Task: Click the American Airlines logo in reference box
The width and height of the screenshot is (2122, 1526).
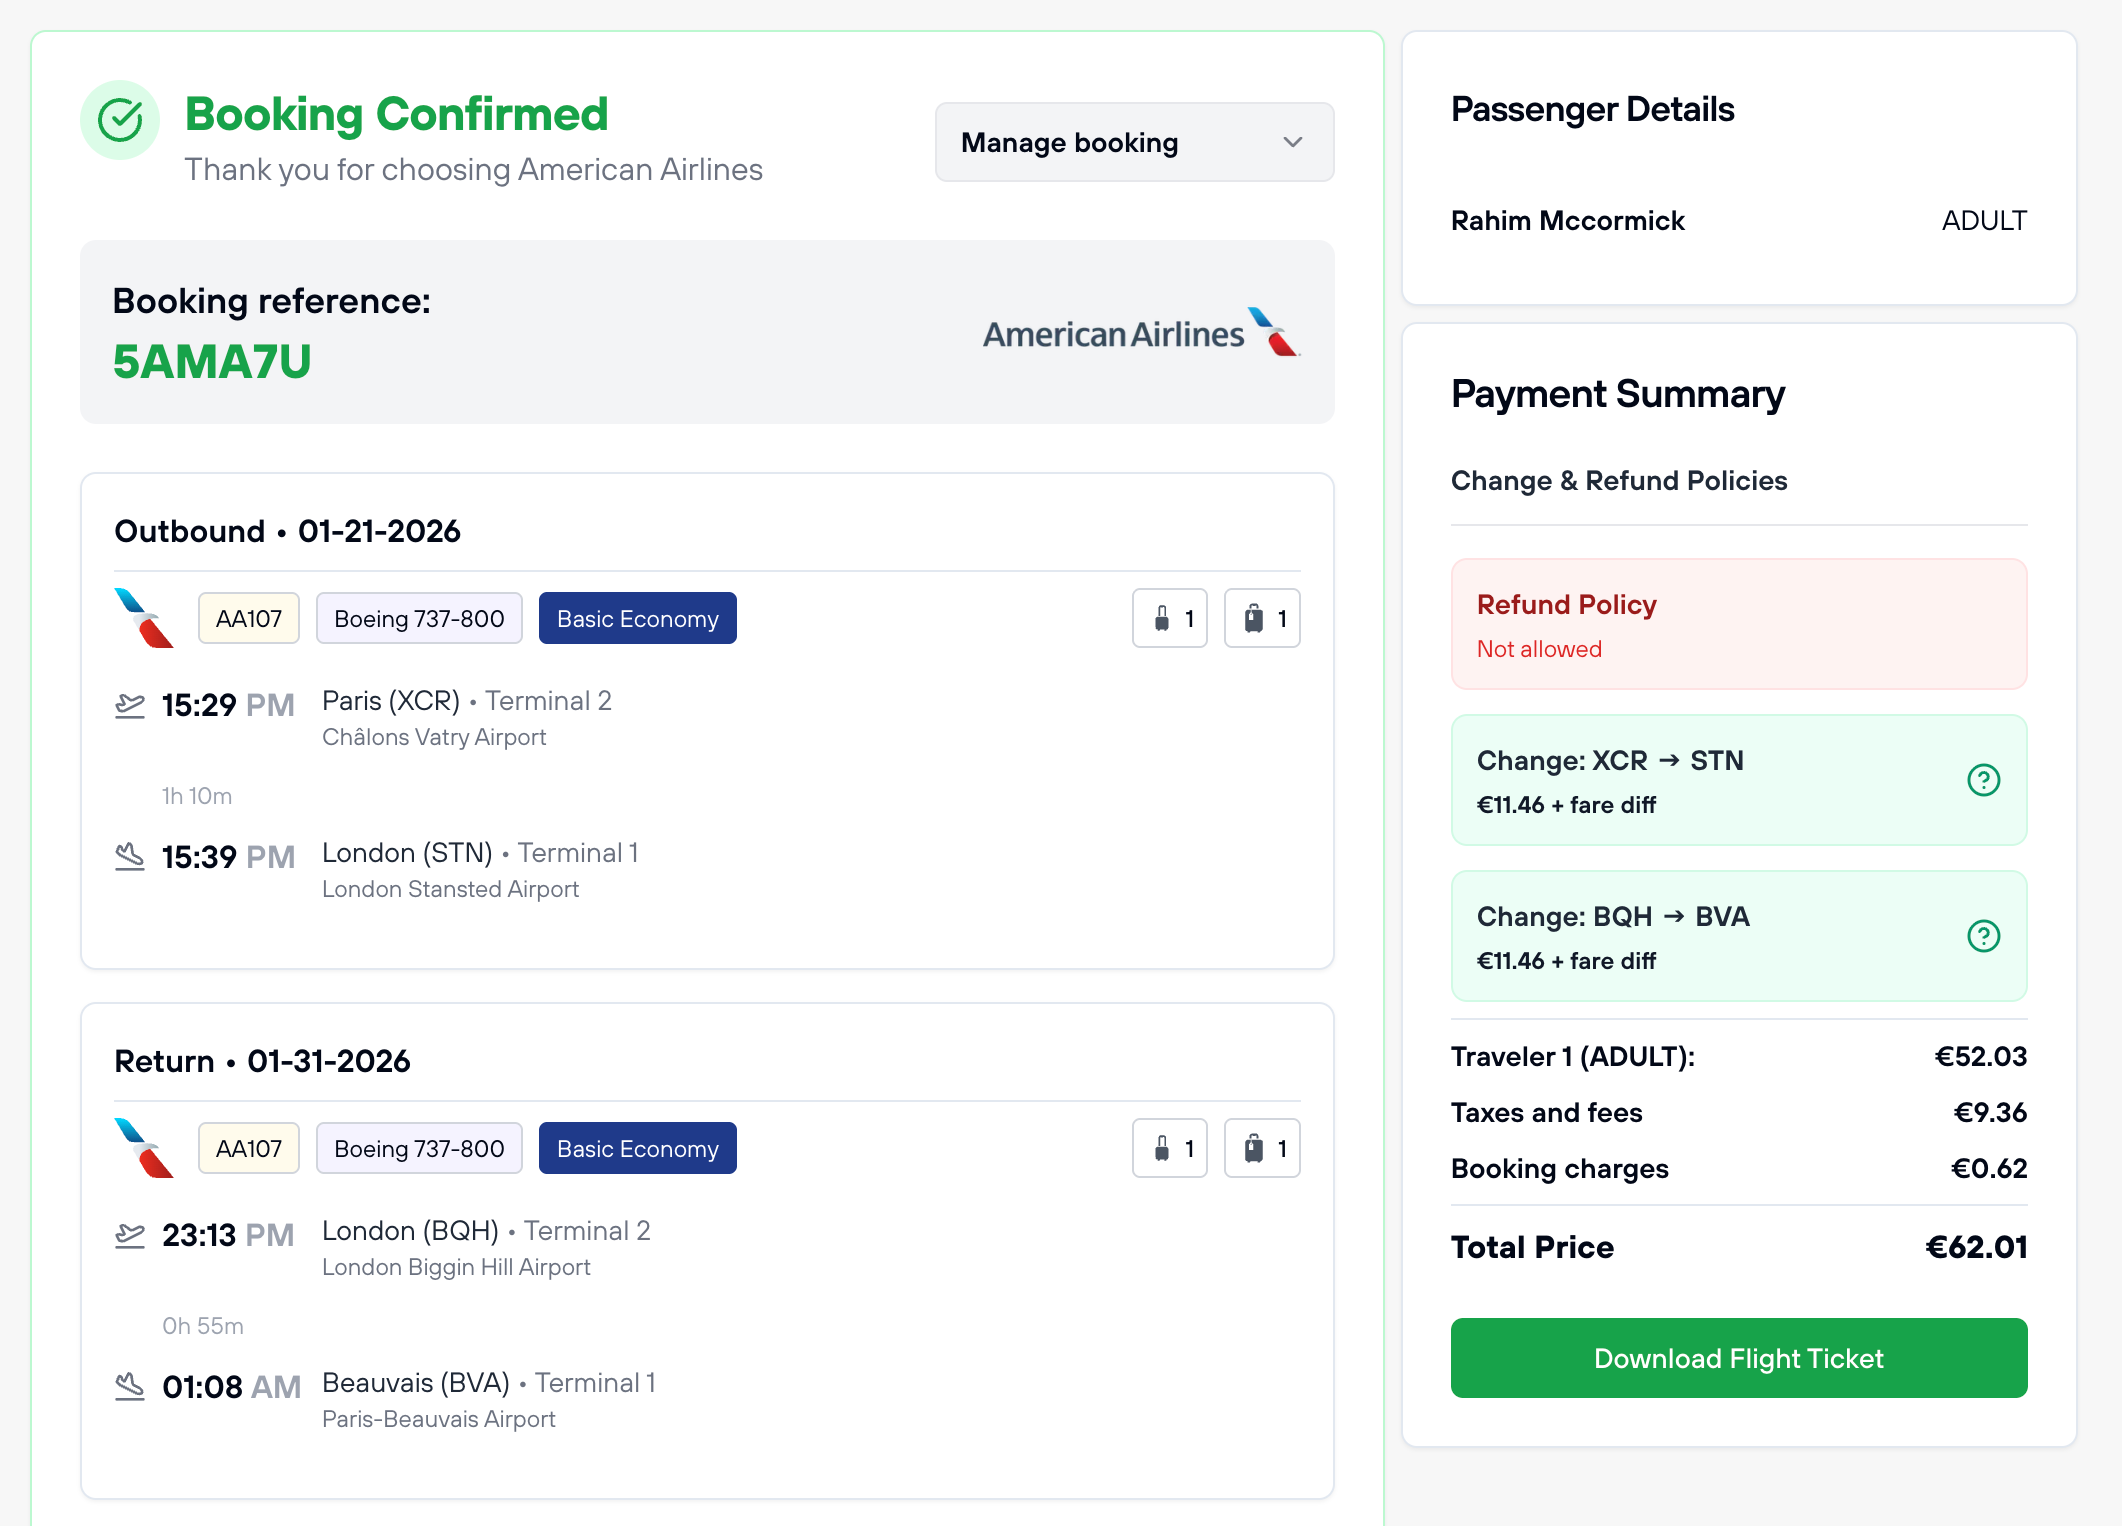Action: [1141, 333]
